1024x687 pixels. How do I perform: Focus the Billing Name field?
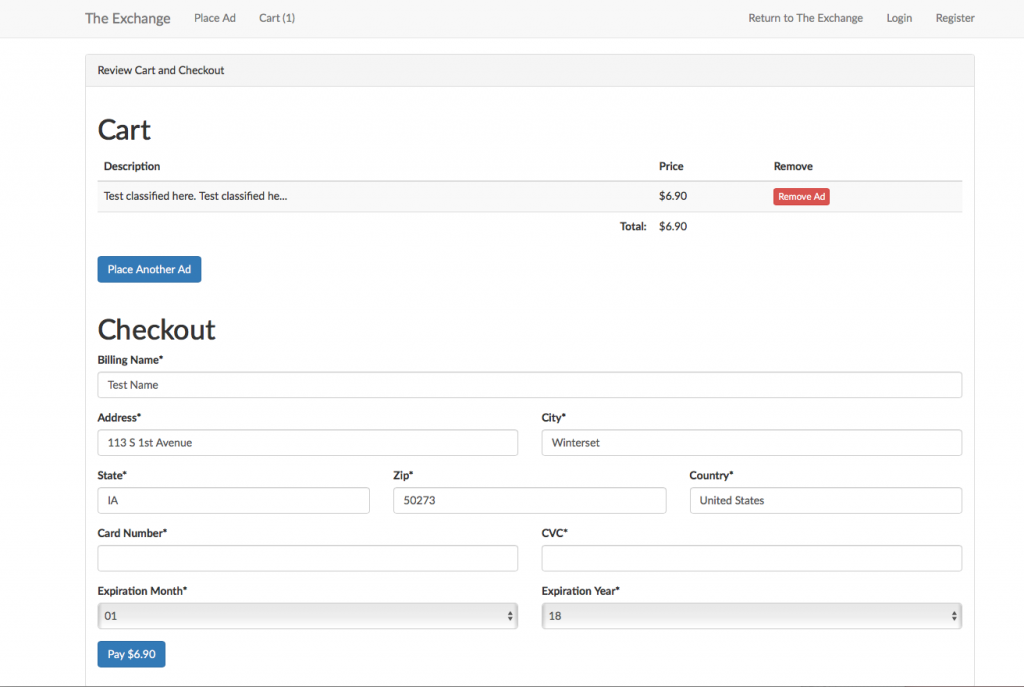pos(530,385)
